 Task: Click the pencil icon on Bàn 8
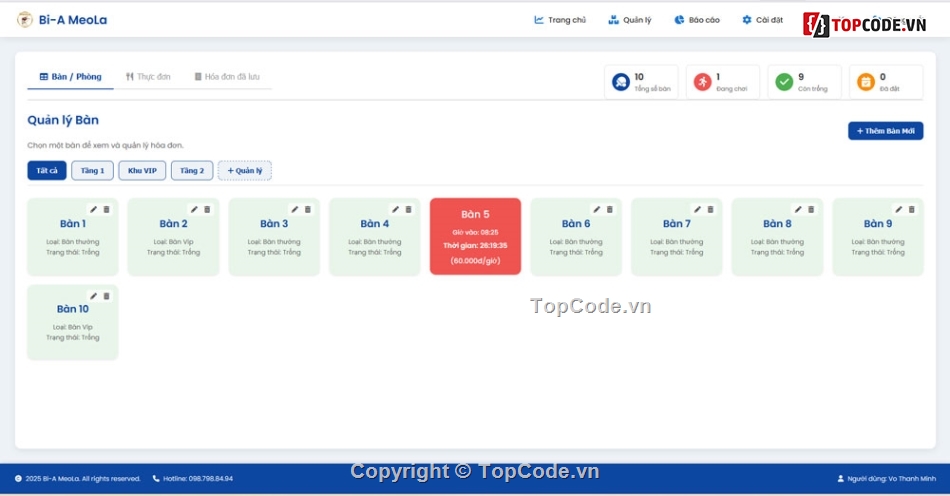(798, 210)
